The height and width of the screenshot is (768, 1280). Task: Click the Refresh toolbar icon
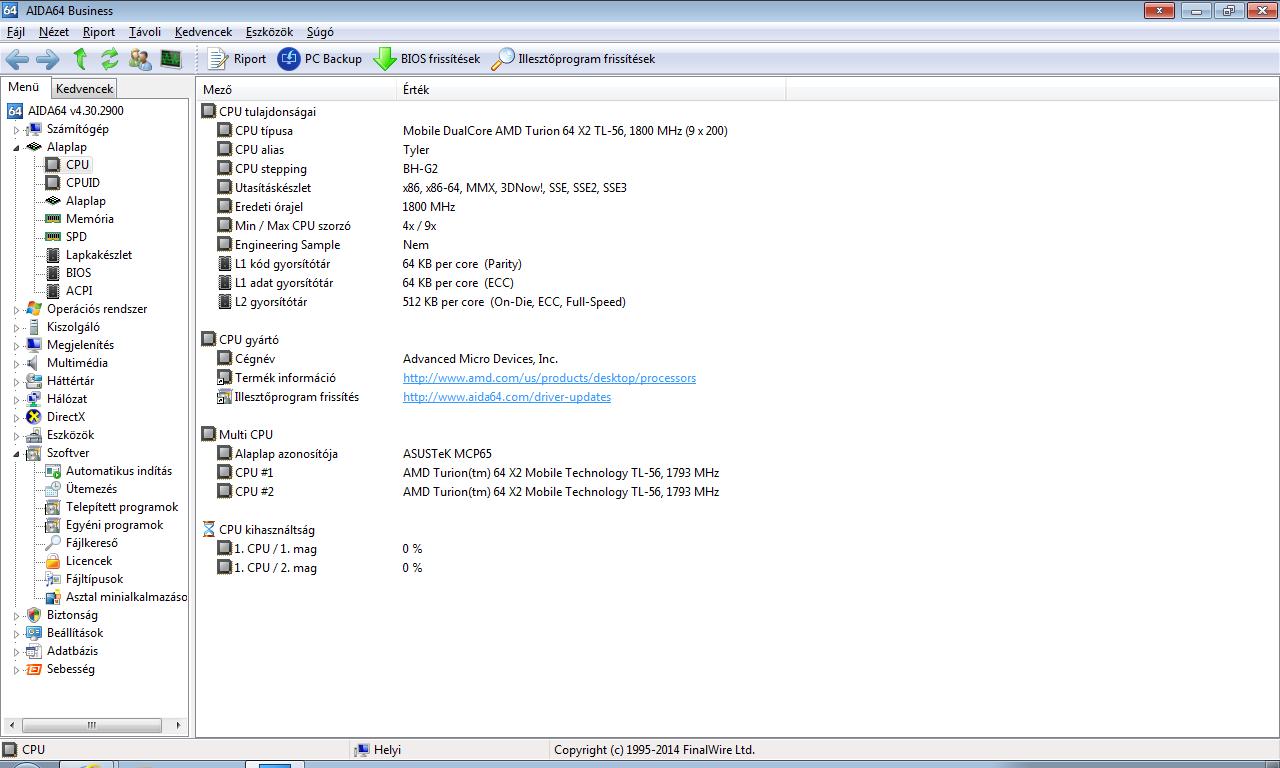[110, 59]
